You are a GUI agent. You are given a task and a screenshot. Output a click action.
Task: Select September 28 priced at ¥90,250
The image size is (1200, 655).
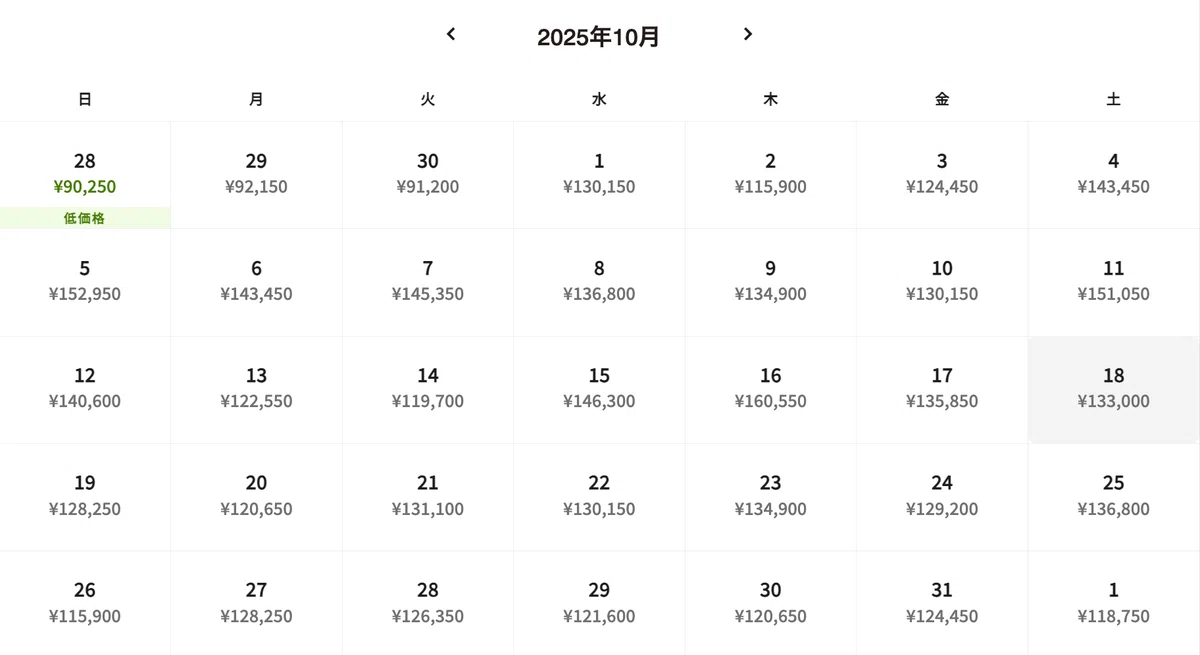pyautogui.click(x=85, y=175)
